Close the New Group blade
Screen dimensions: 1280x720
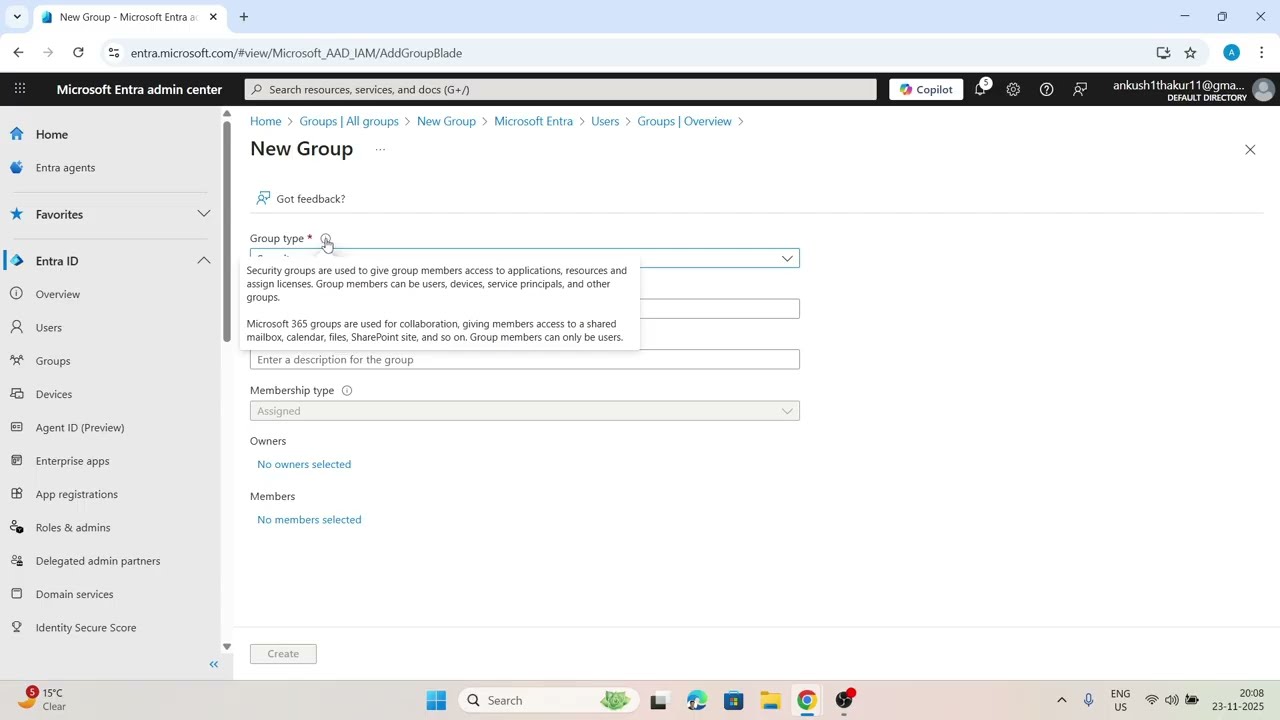[x=1250, y=149]
